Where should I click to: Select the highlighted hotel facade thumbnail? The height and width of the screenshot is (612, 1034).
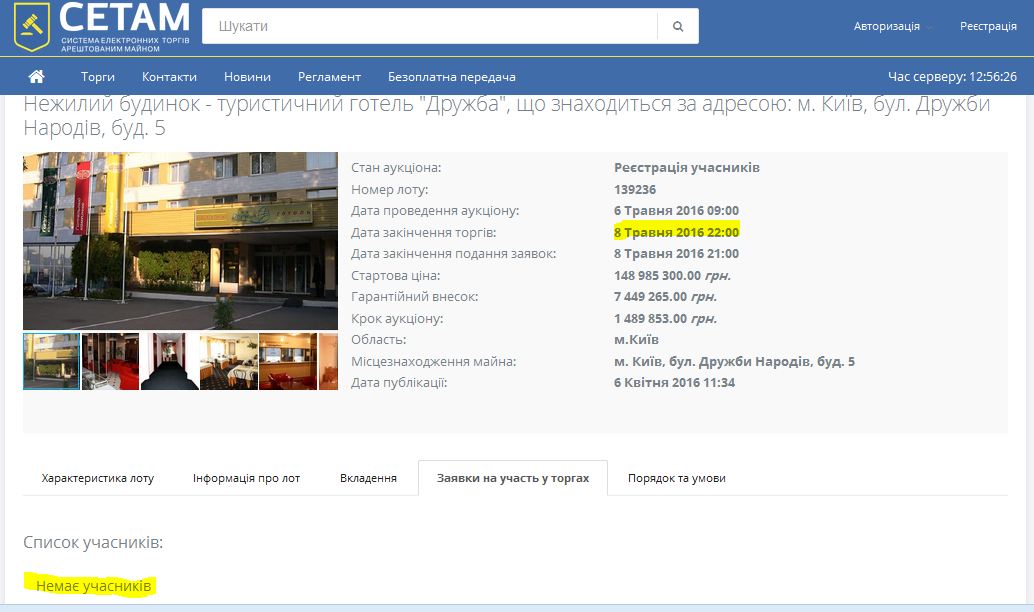(x=51, y=361)
